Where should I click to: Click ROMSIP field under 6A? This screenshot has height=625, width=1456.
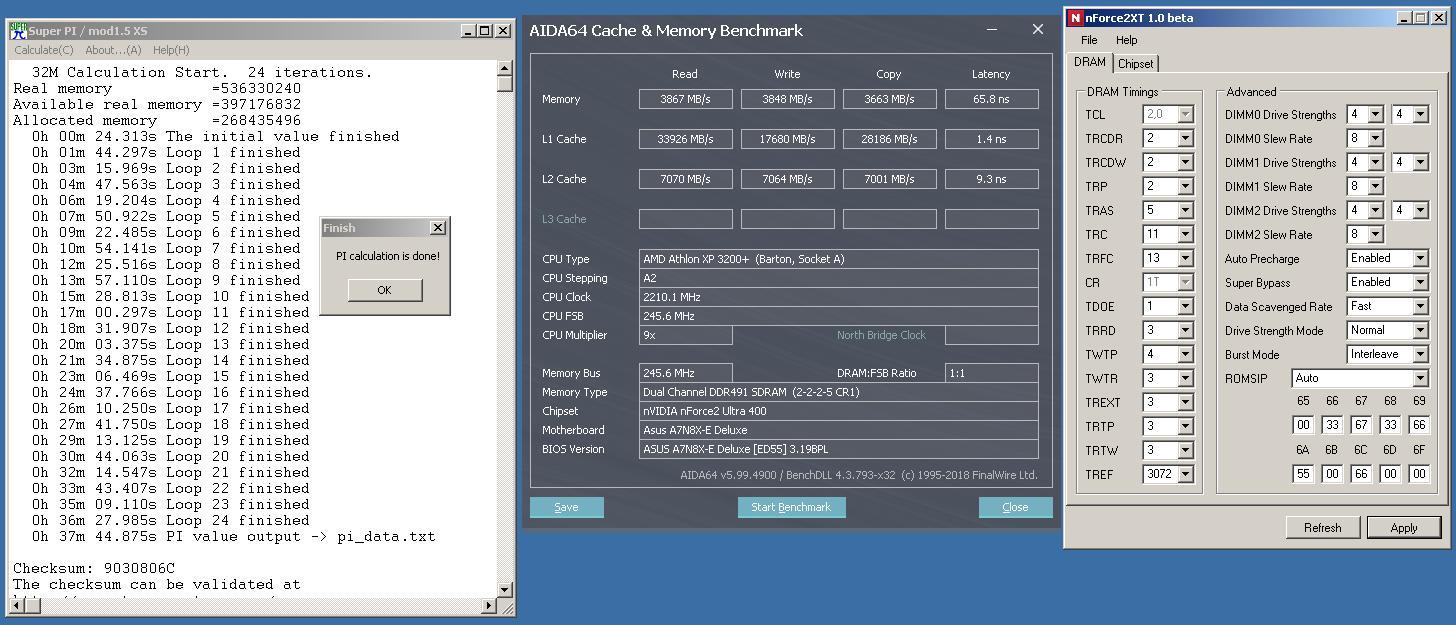pyautogui.click(x=1303, y=474)
